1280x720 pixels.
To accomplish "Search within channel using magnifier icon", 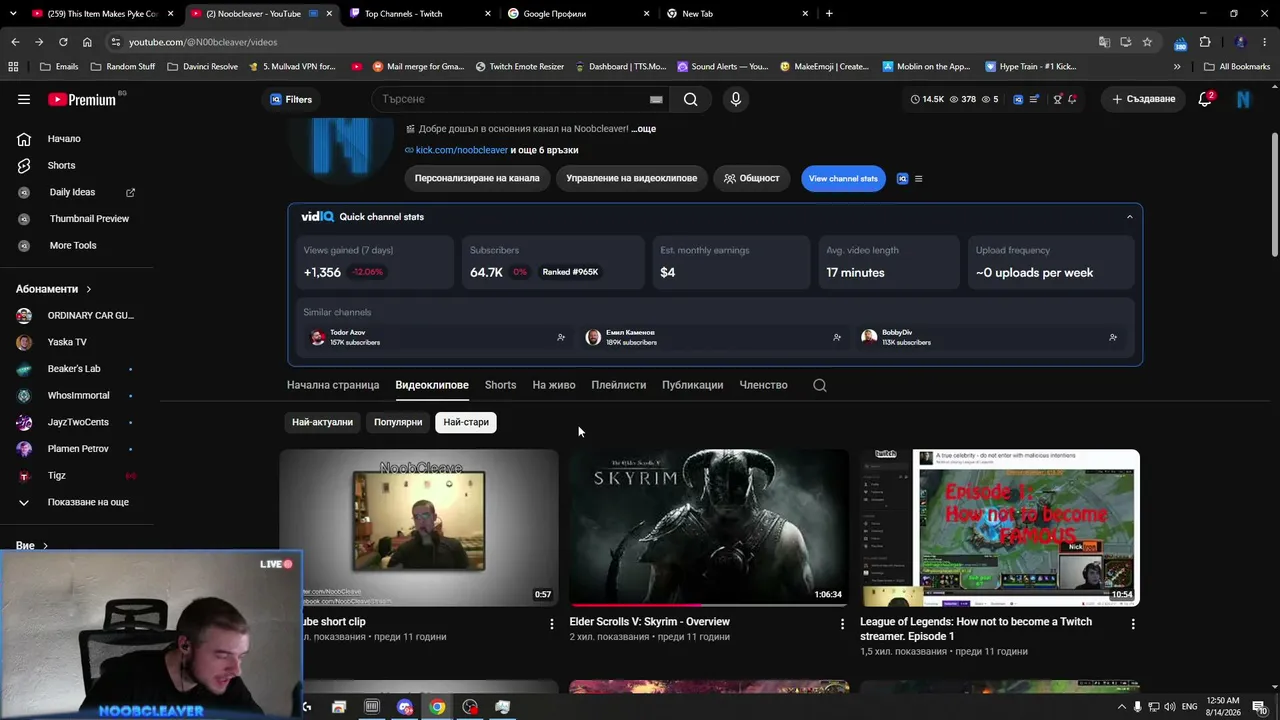I will tap(820, 385).
